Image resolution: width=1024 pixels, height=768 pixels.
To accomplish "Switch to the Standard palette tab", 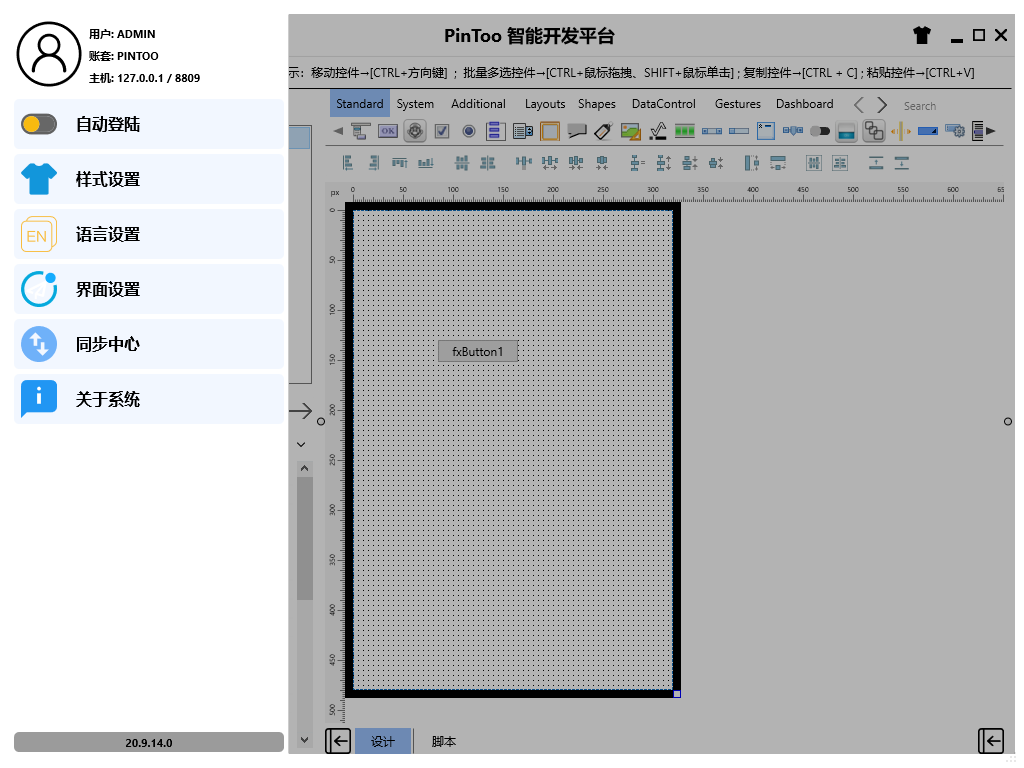I will [x=359, y=104].
